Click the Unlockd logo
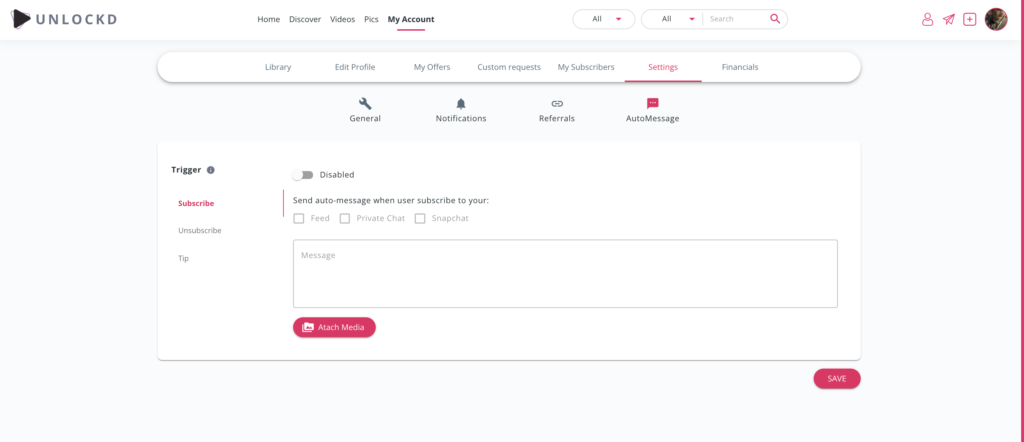 [64, 19]
